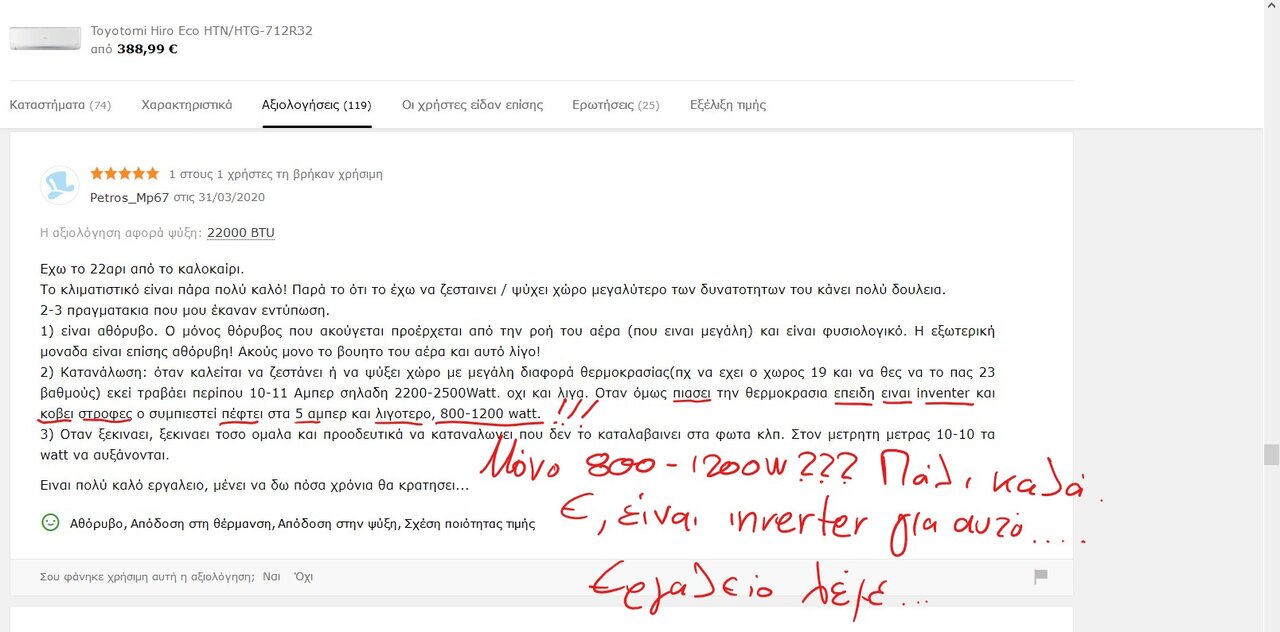1280x632 pixels.
Task: Click the text 'Η αξιολόγηση αφορά ψύξη:'
Action: tap(121, 233)
